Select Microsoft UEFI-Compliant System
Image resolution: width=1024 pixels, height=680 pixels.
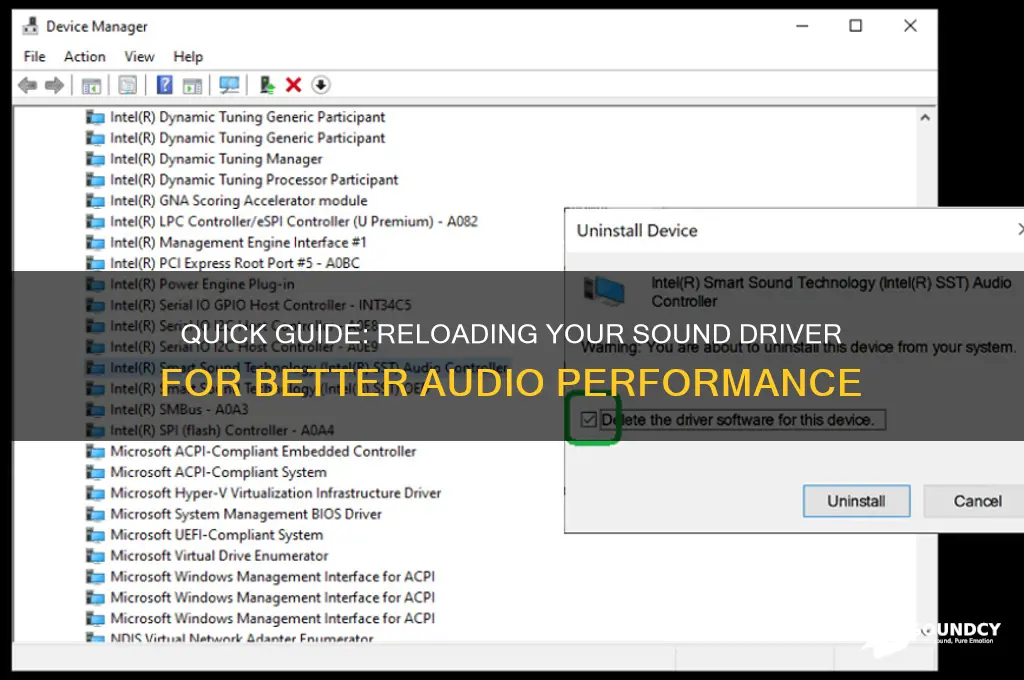[204, 535]
